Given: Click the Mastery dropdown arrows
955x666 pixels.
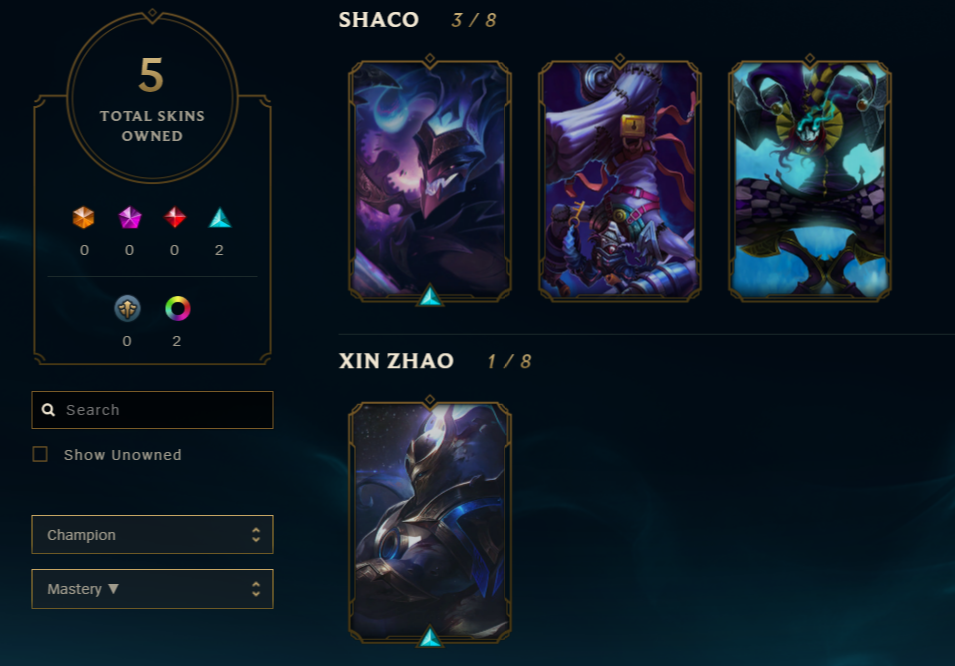Looking at the screenshot, I should [256, 589].
